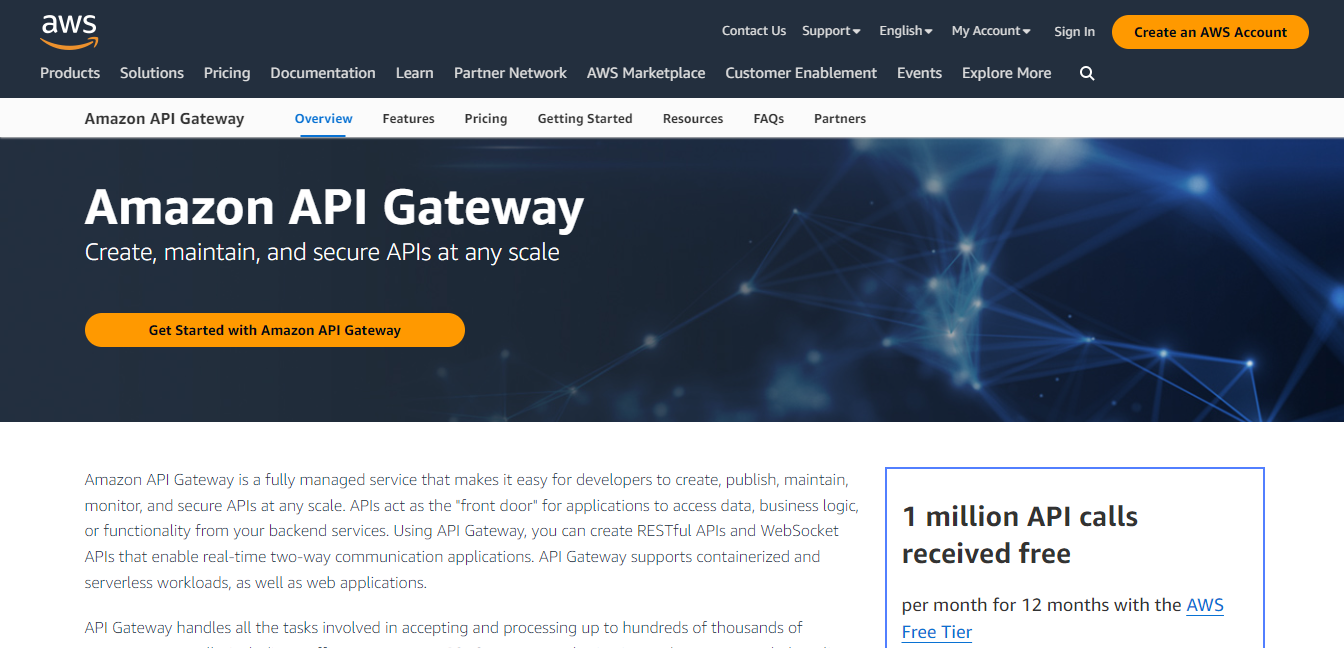Click the 1 million API calls heading
The image size is (1344, 648).
pyautogui.click(x=1020, y=535)
